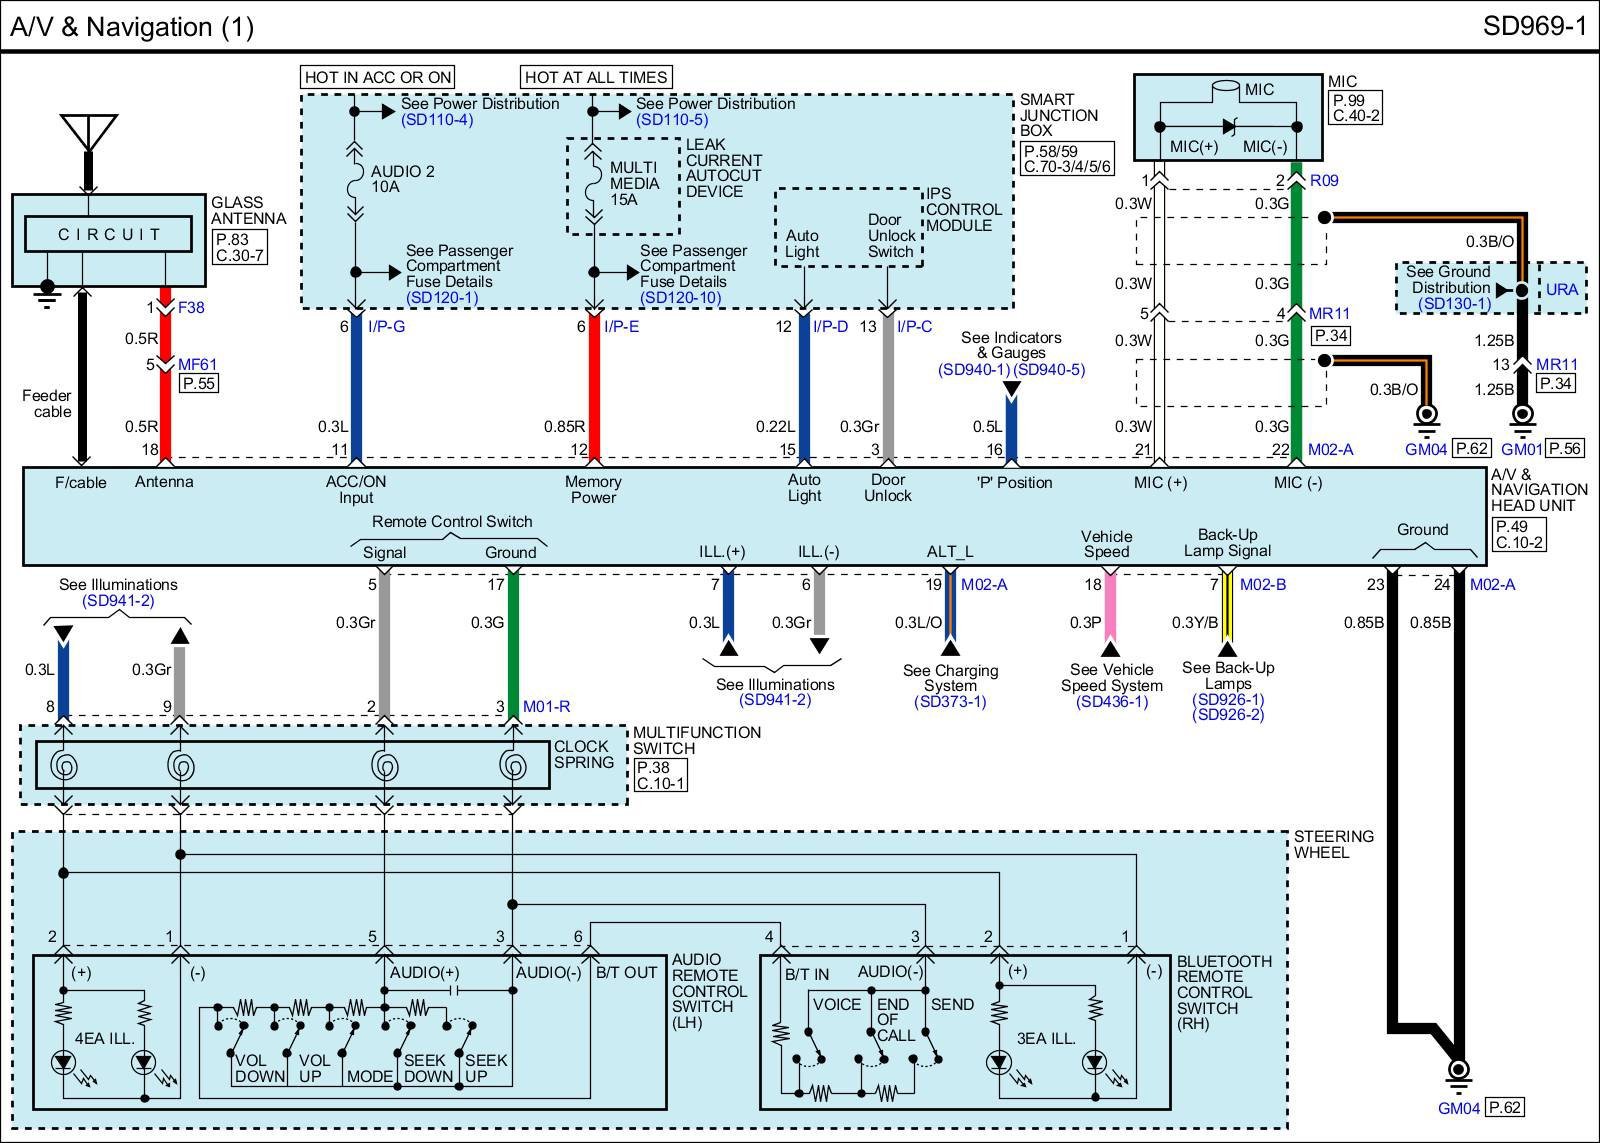
Task: Select the GM04 ground symbol at bottom right
Action: [1458, 1071]
